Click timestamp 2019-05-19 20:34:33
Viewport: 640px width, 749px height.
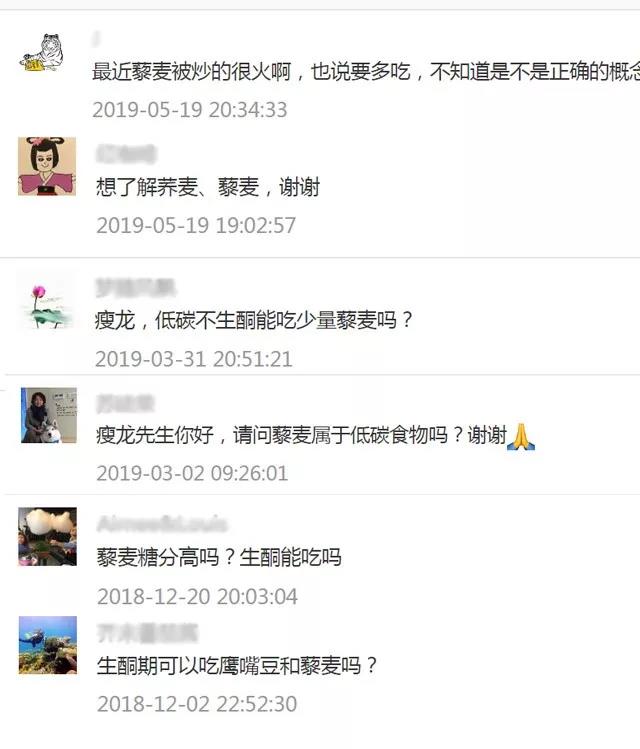click(x=190, y=110)
